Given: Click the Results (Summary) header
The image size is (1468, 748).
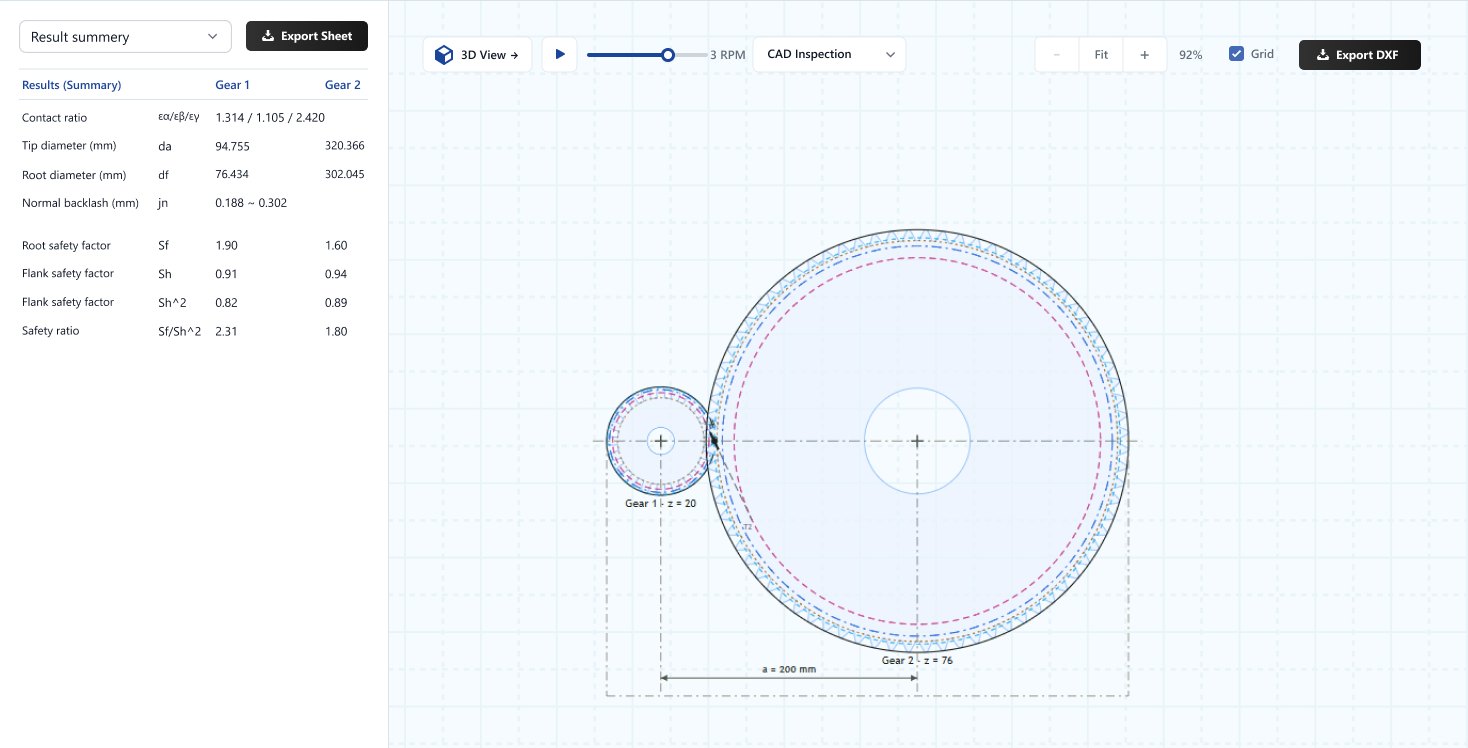Looking at the screenshot, I should [x=71, y=85].
